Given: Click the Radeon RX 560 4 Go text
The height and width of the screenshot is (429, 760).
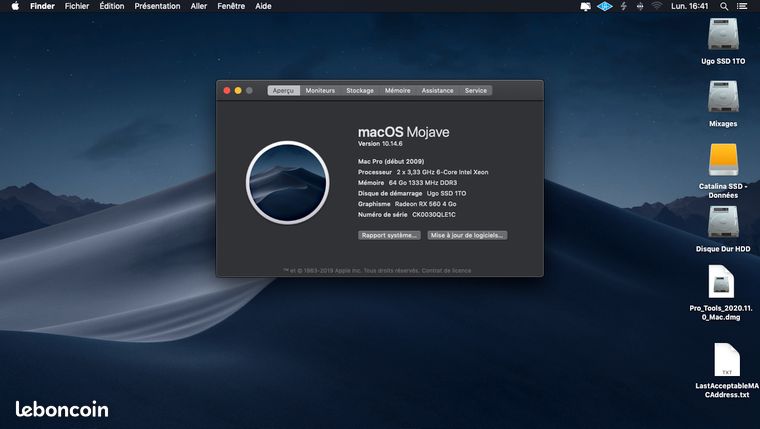Looking at the screenshot, I should (426, 204).
